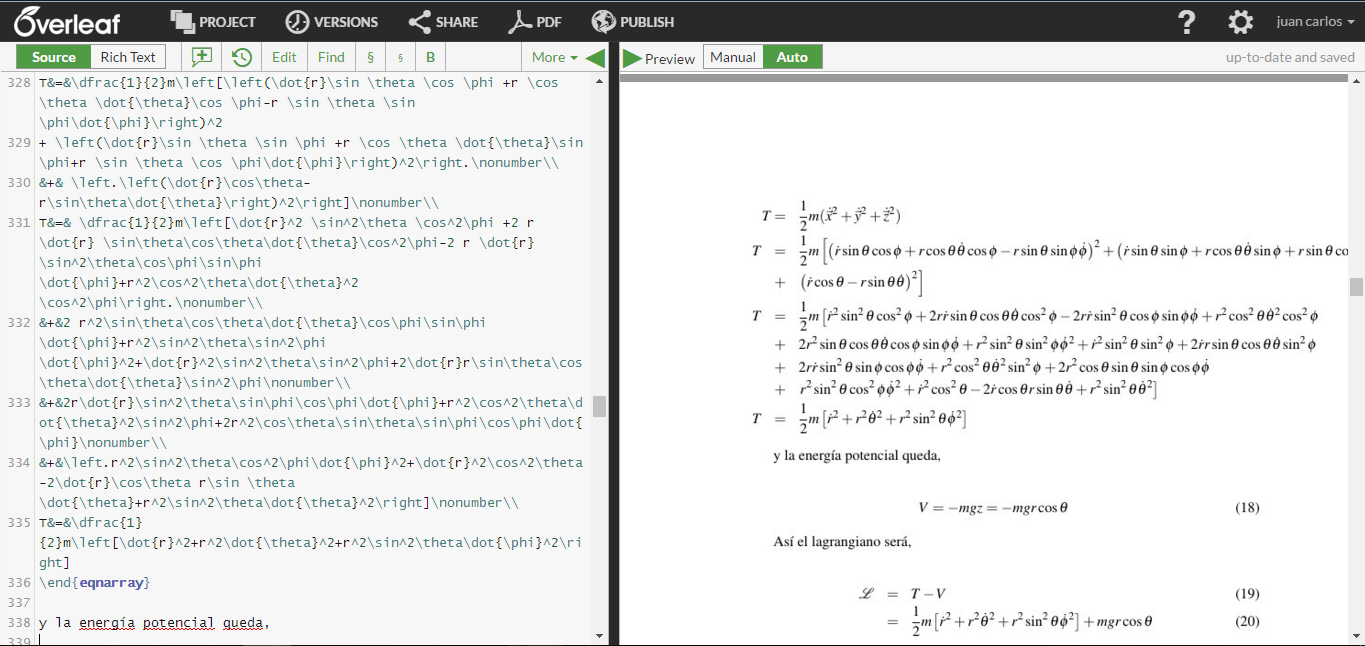Open document history with the clock icon

[x=240, y=57]
